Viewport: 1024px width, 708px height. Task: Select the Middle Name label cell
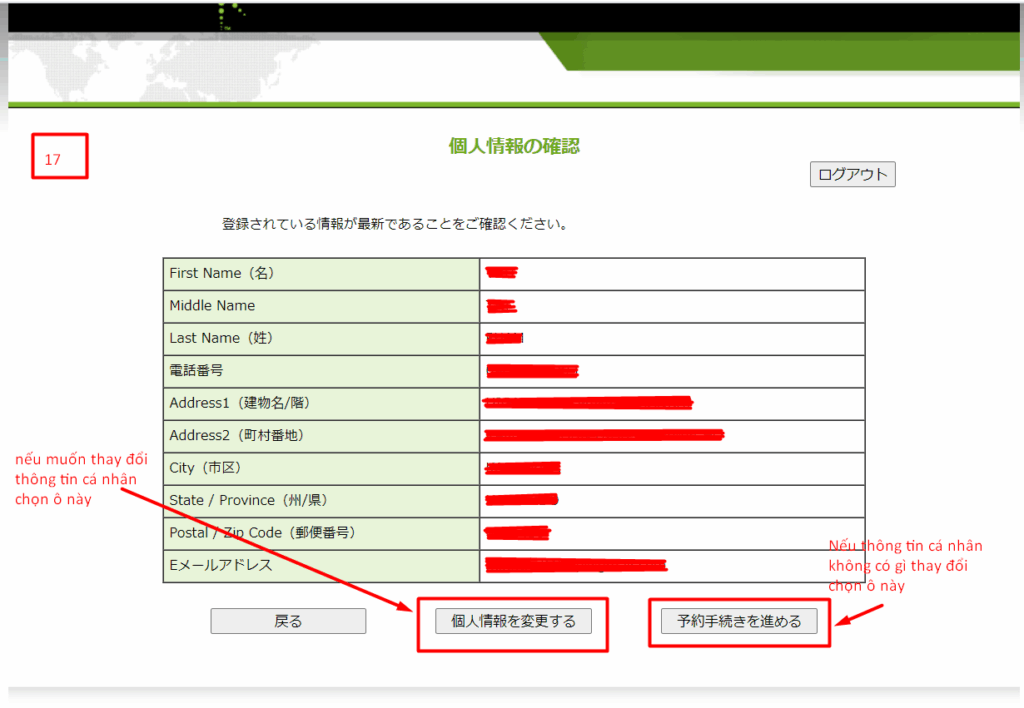click(x=321, y=306)
